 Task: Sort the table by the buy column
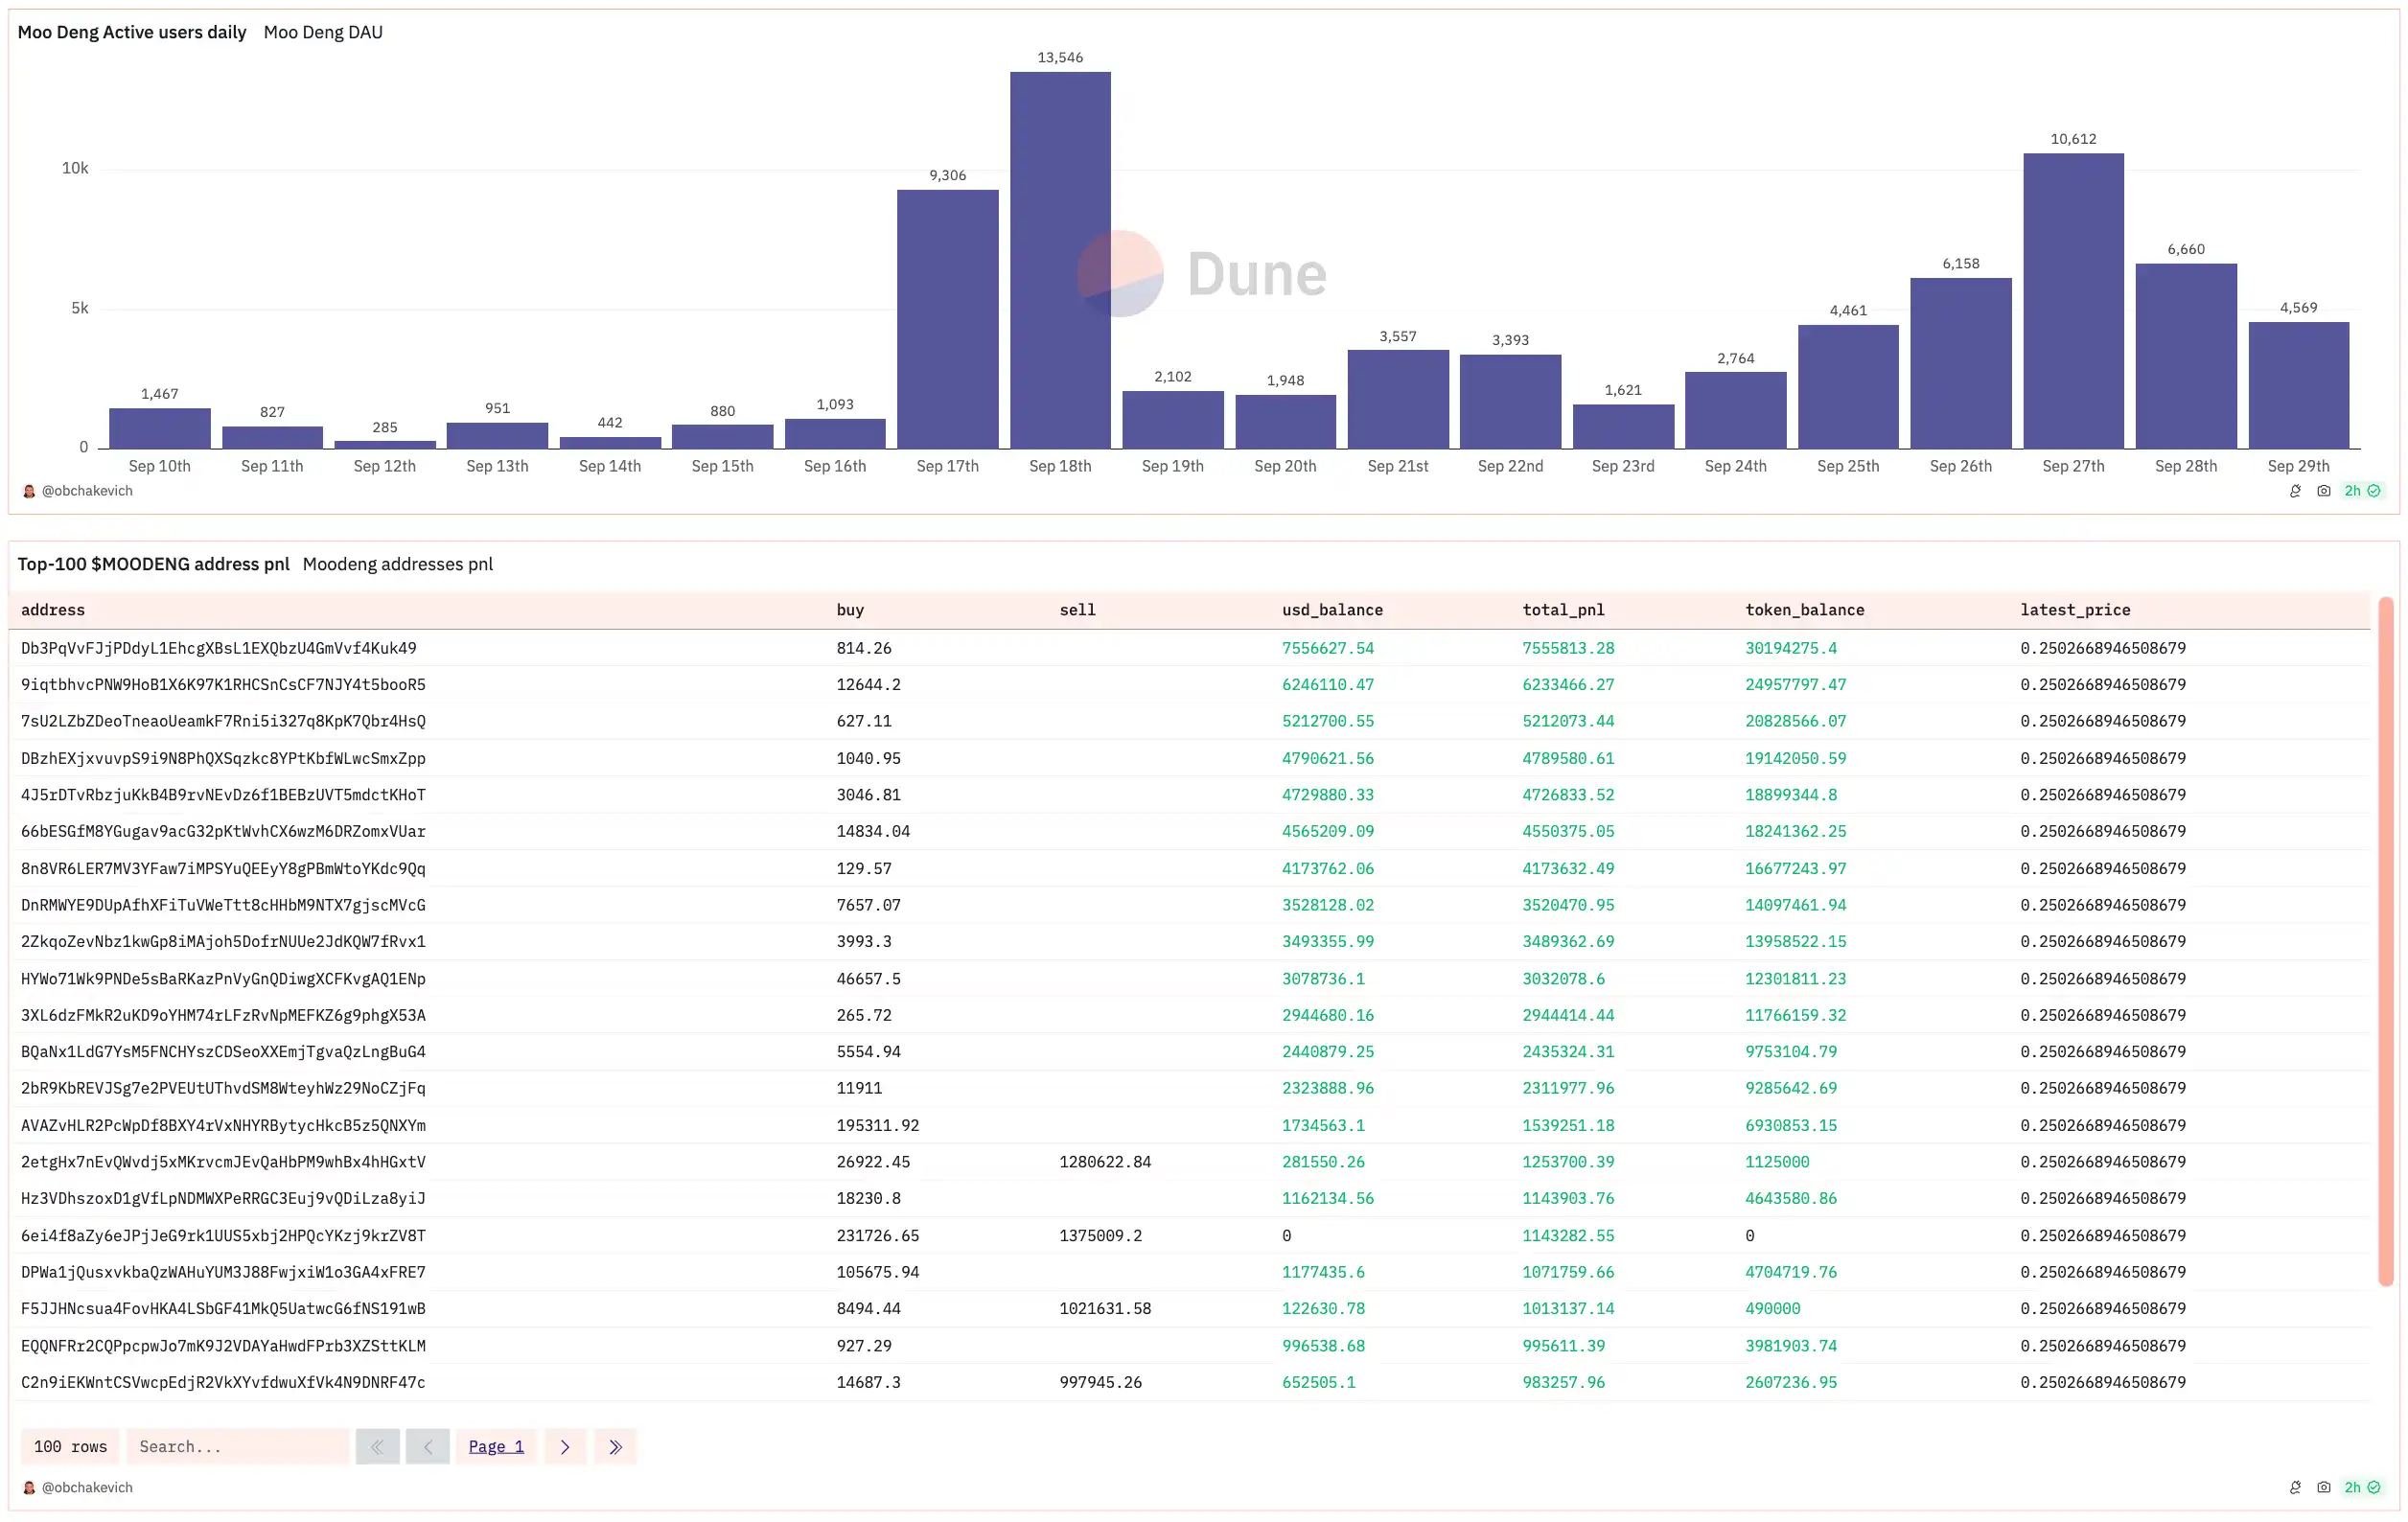point(850,610)
